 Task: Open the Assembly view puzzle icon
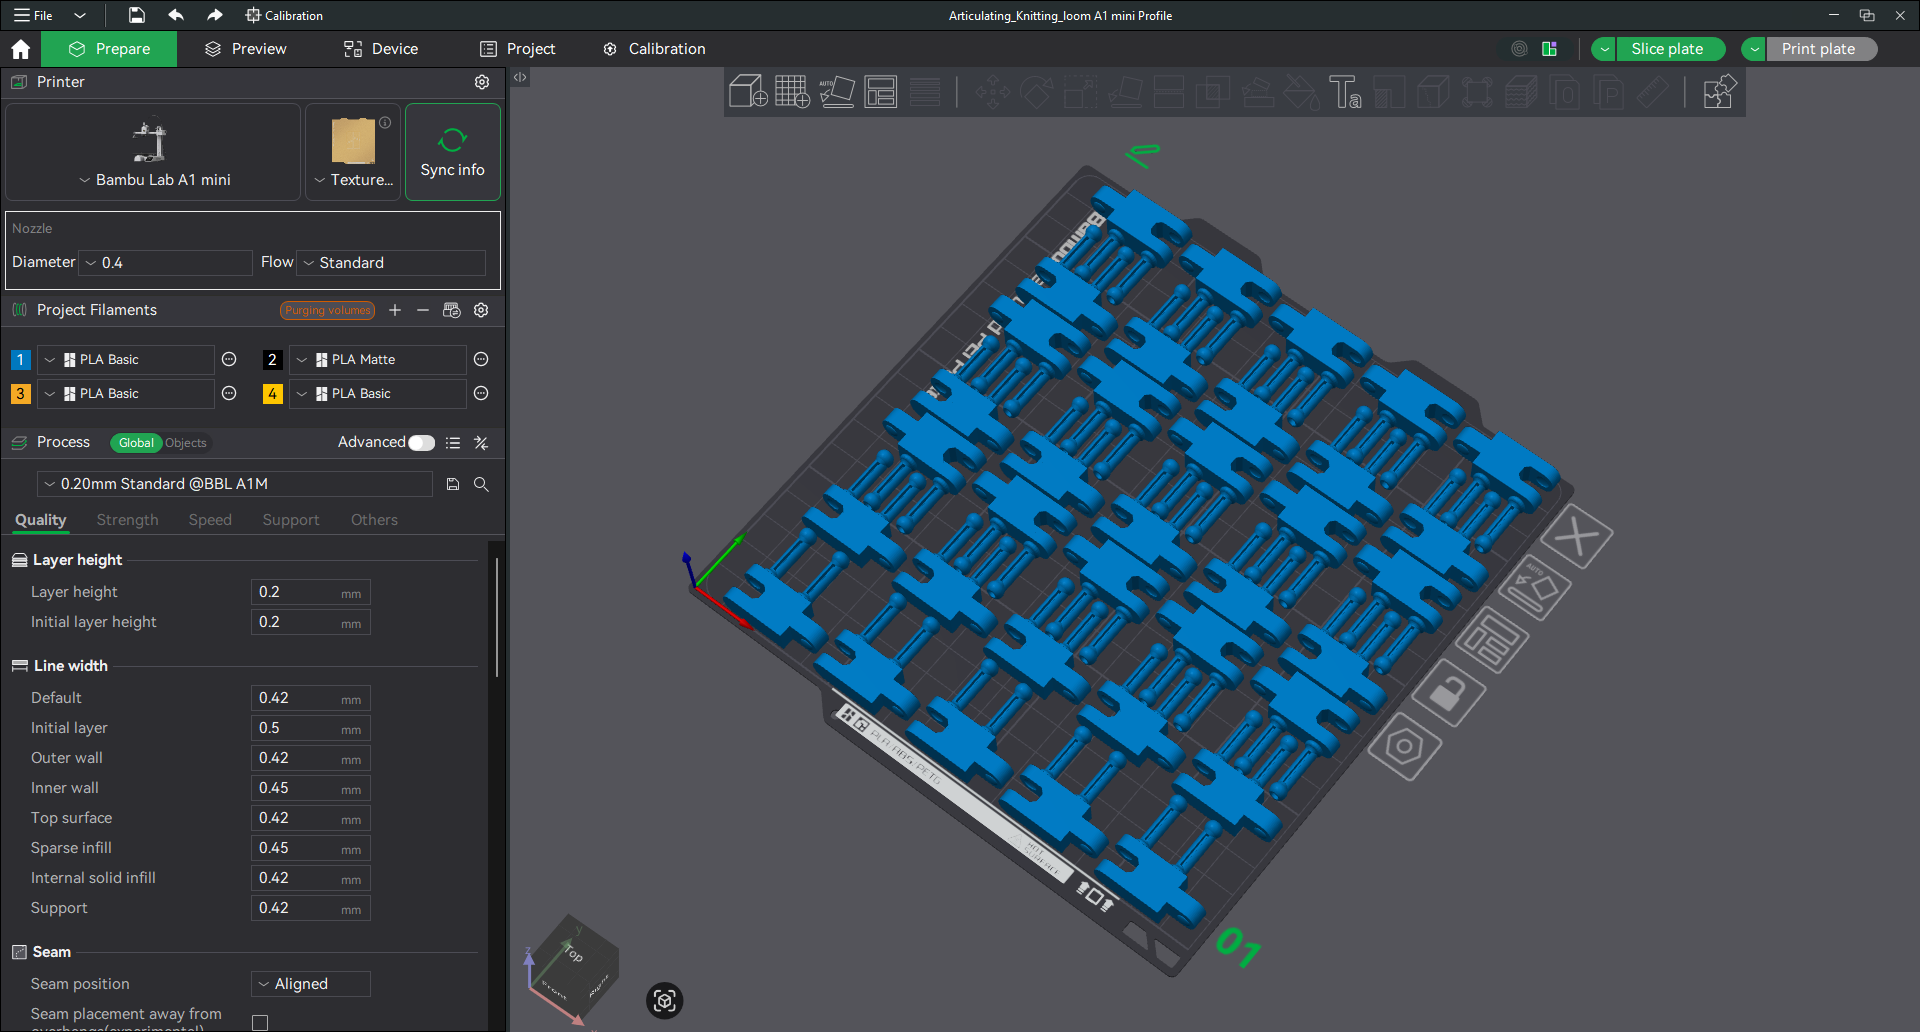click(1719, 92)
